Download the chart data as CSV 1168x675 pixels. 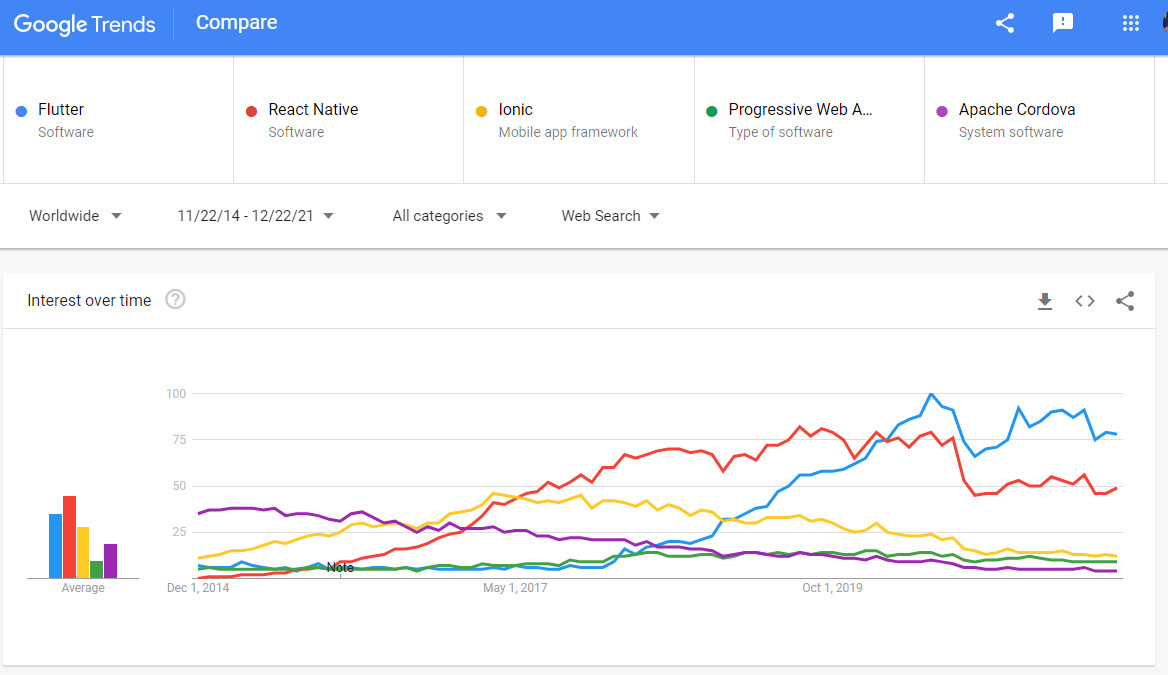click(x=1045, y=301)
